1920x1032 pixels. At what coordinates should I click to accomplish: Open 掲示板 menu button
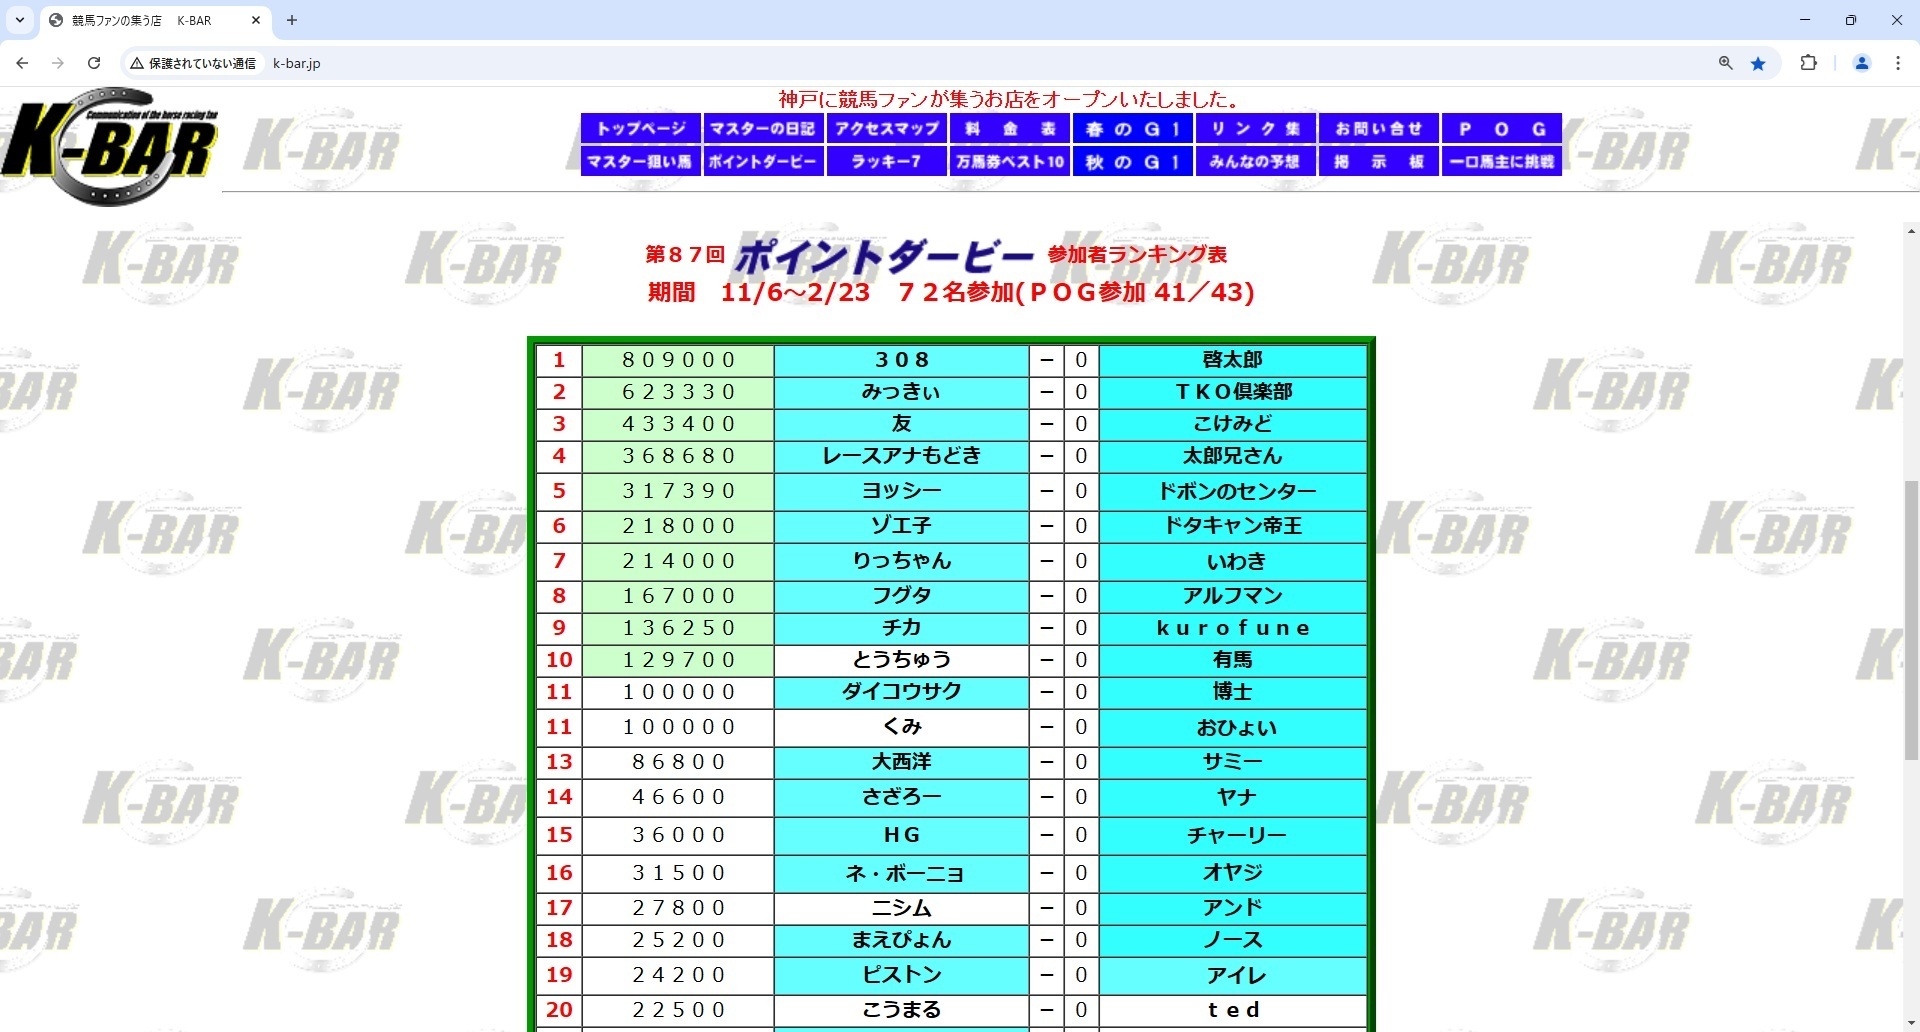(1378, 161)
